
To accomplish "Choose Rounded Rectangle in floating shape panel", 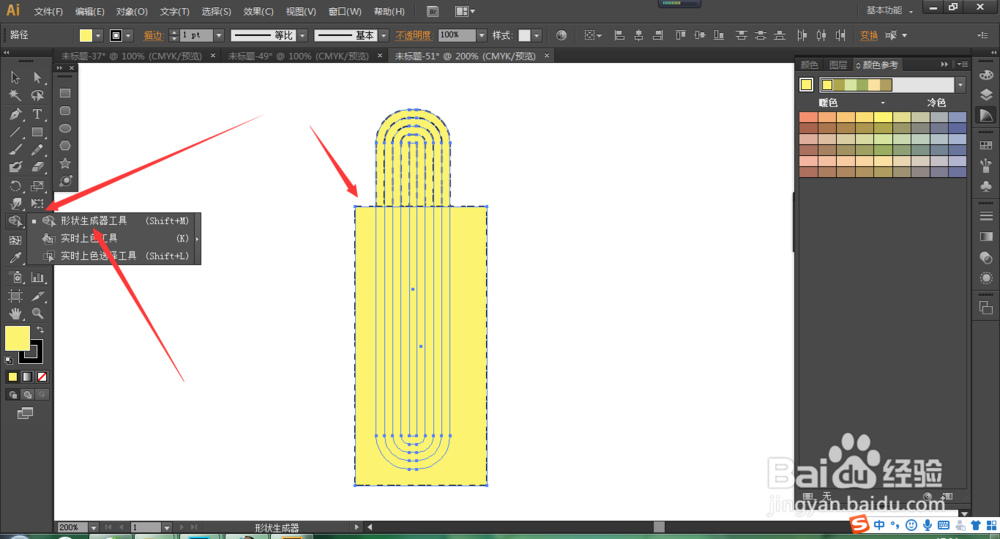I will [65, 111].
